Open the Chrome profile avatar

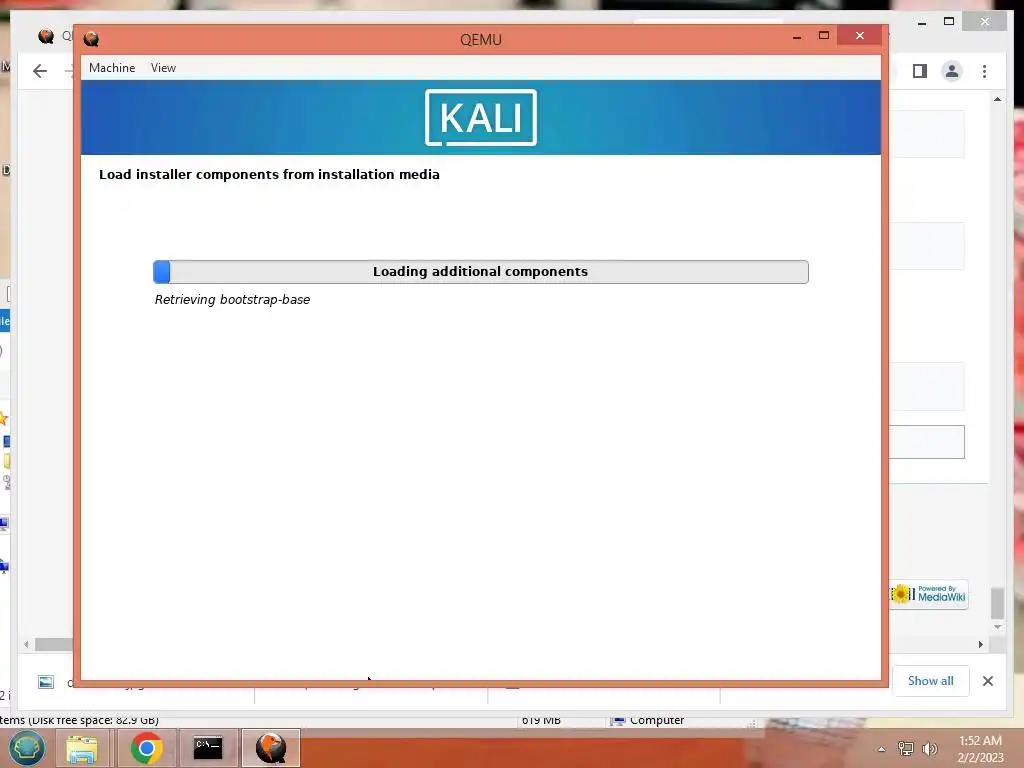pyautogui.click(x=952, y=71)
